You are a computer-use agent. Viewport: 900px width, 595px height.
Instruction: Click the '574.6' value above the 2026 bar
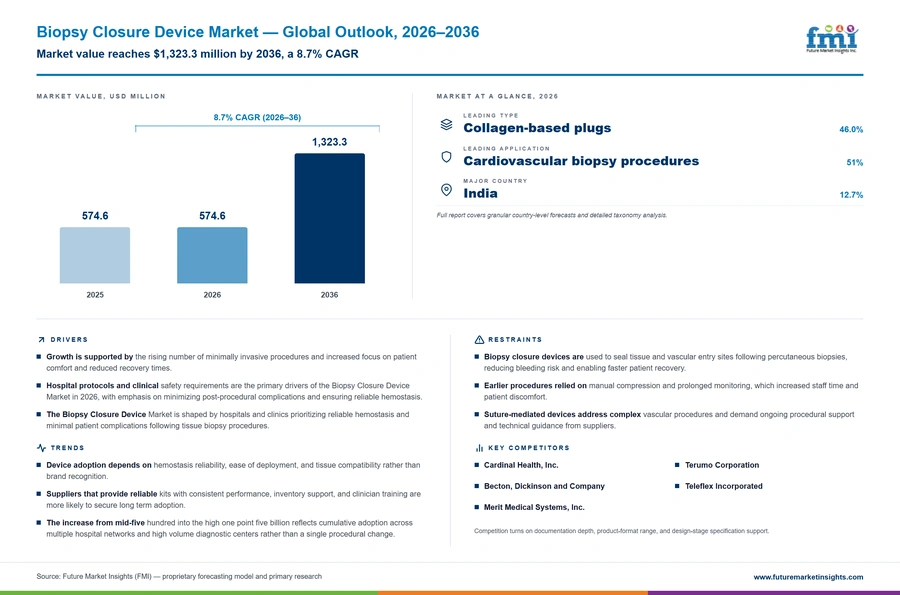tap(212, 216)
